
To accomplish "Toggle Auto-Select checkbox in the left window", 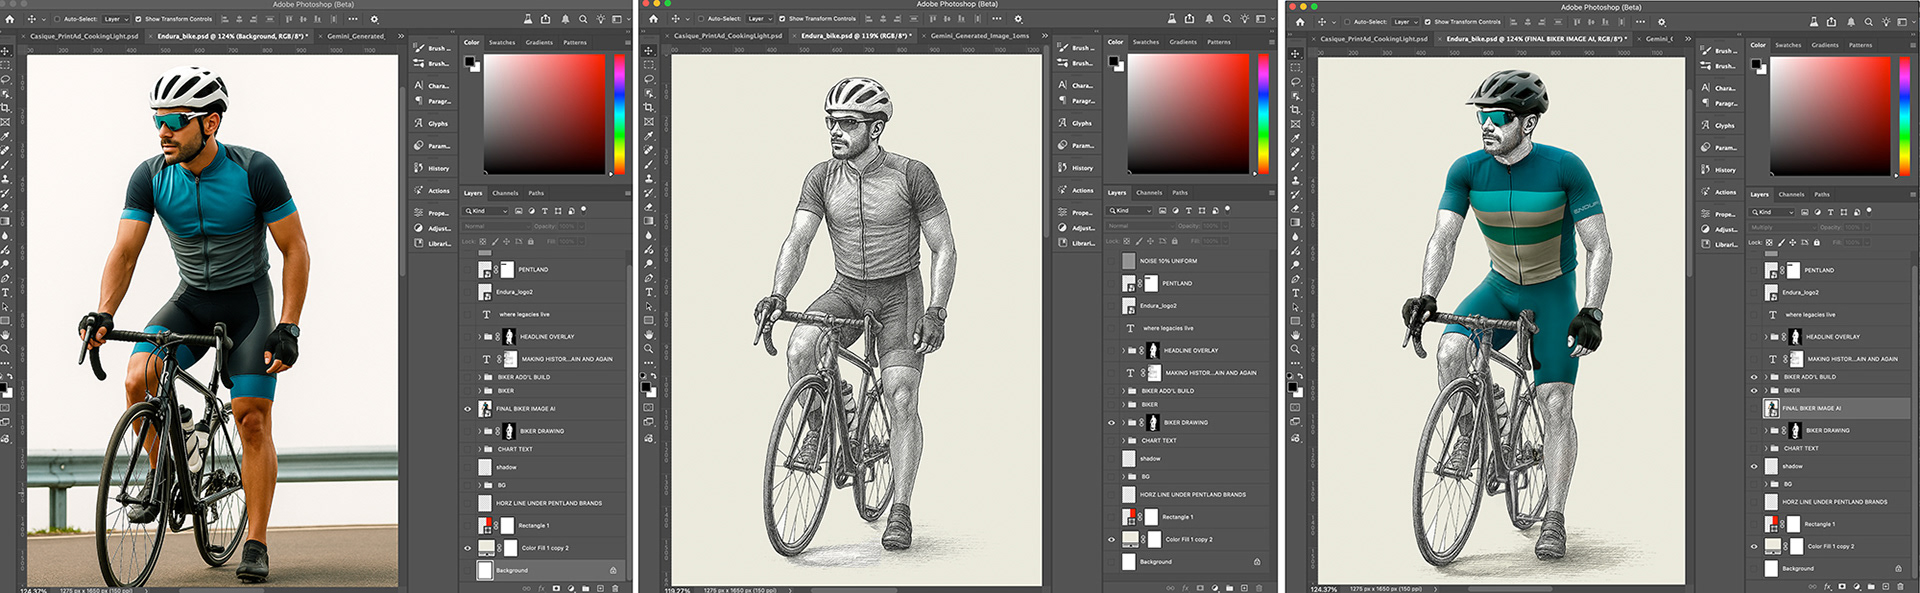I will pos(57,19).
